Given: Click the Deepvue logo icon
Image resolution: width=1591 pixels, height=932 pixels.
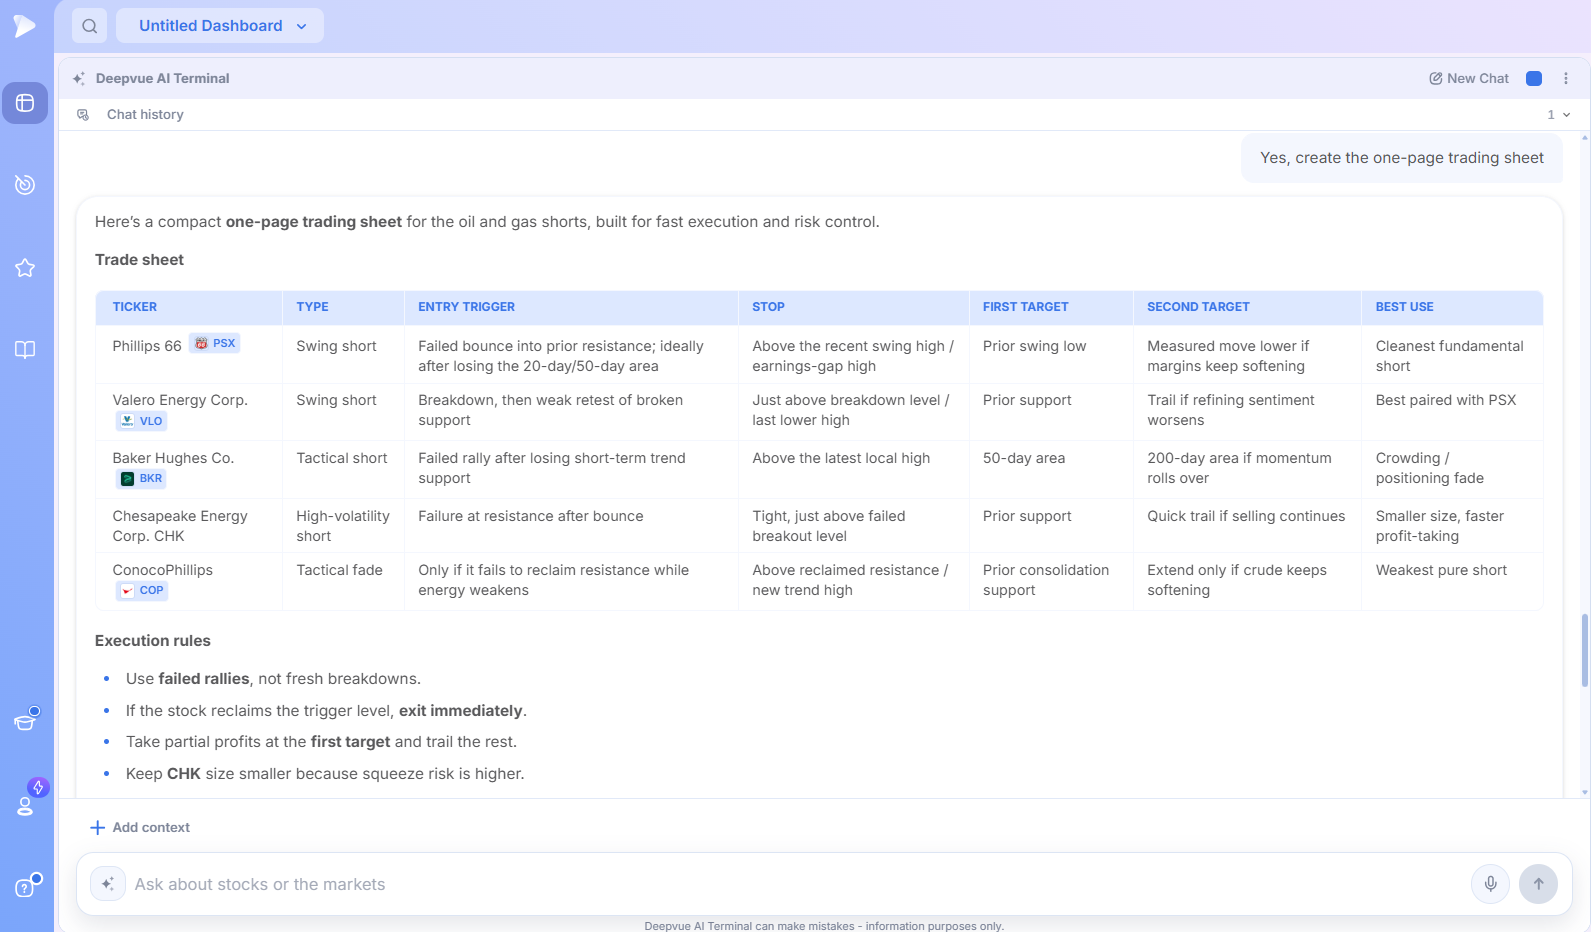Looking at the screenshot, I should click(x=25, y=26).
